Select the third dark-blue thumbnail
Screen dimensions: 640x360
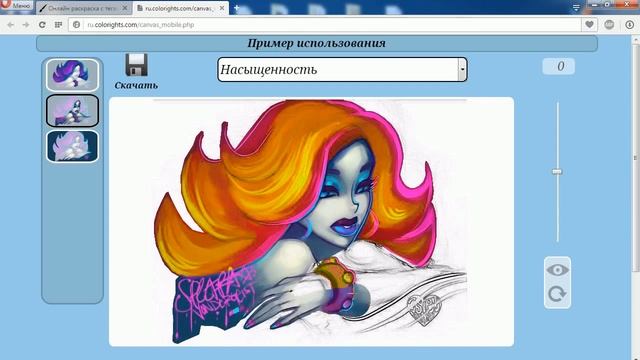pos(72,146)
